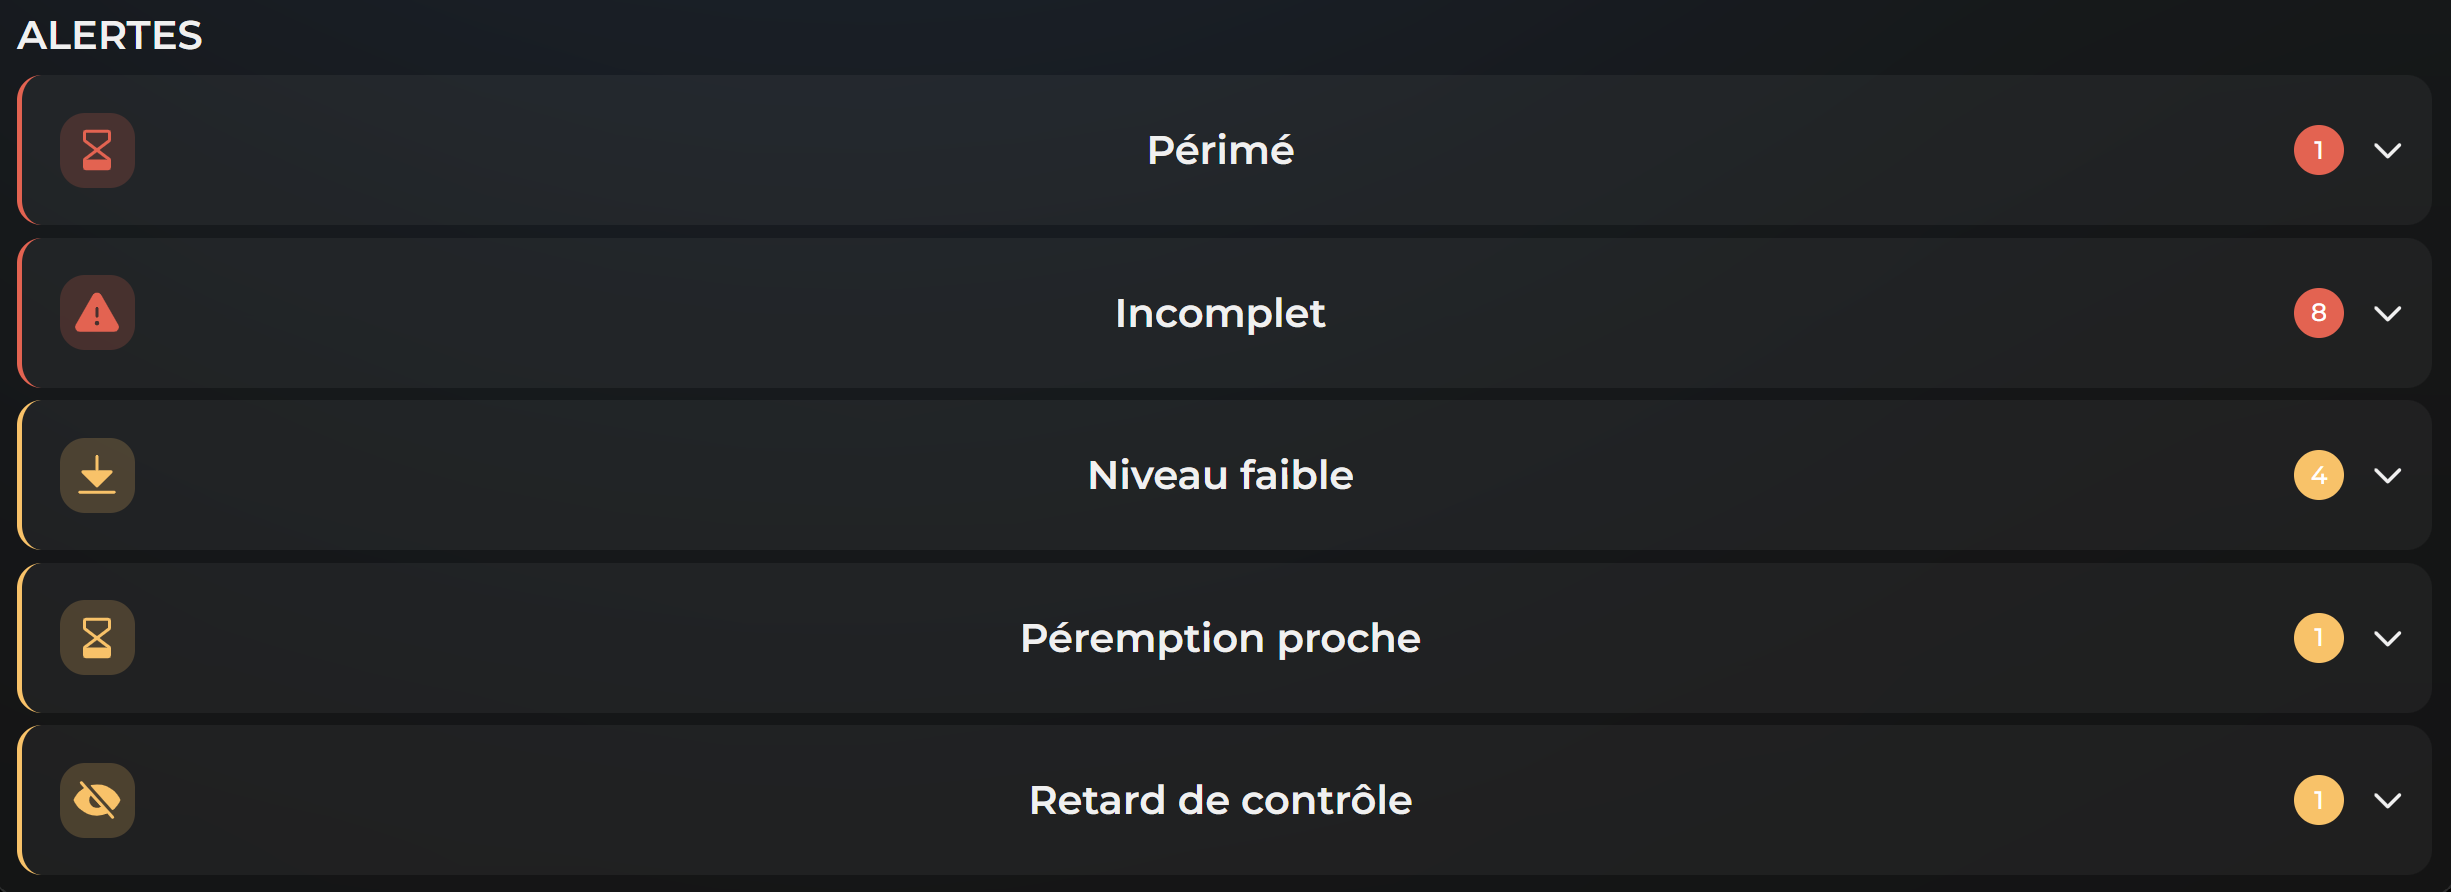Select the Retard de contrôle label

click(x=1220, y=800)
